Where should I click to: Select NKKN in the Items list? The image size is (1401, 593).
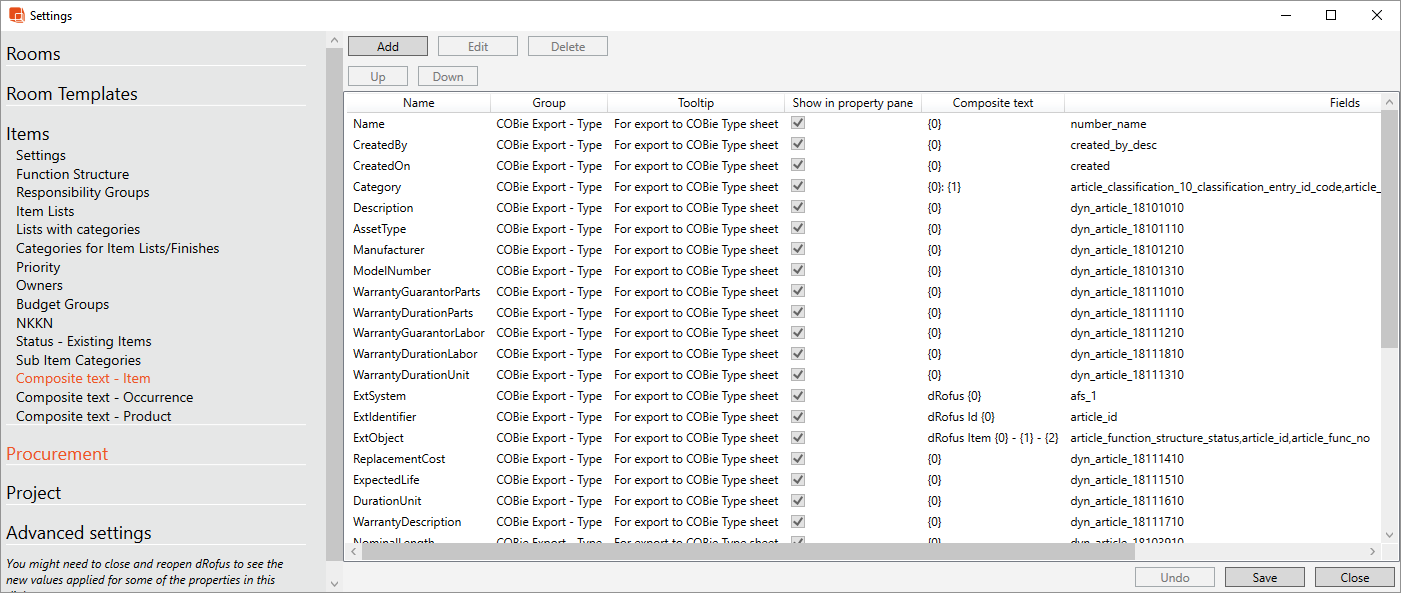34,322
